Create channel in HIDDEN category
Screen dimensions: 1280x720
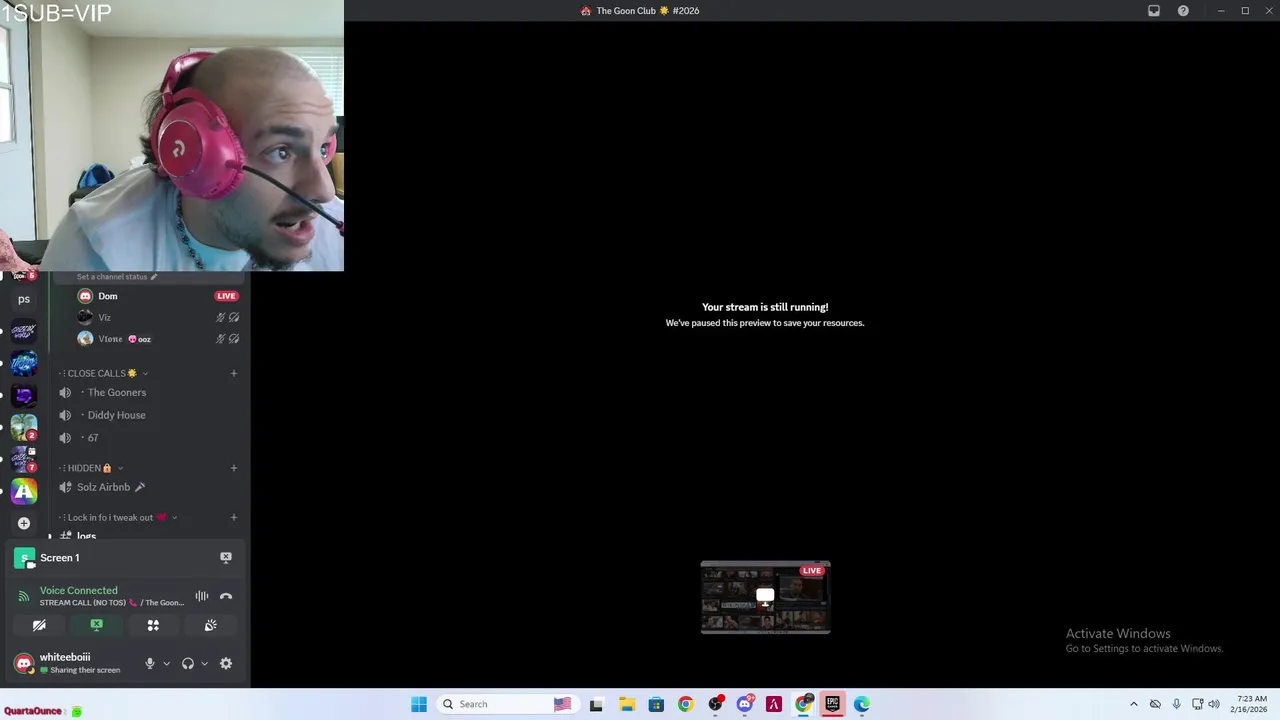click(234, 468)
